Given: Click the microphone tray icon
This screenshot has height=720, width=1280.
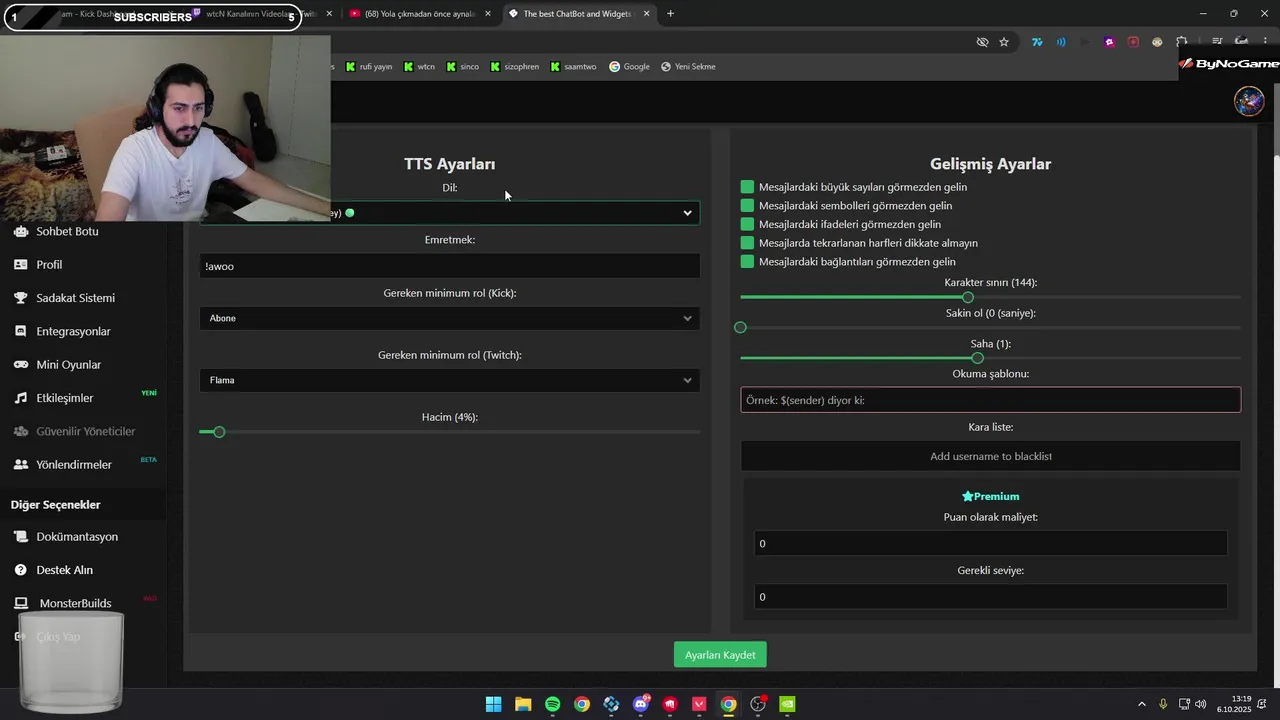Looking at the screenshot, I should 1163,704.
